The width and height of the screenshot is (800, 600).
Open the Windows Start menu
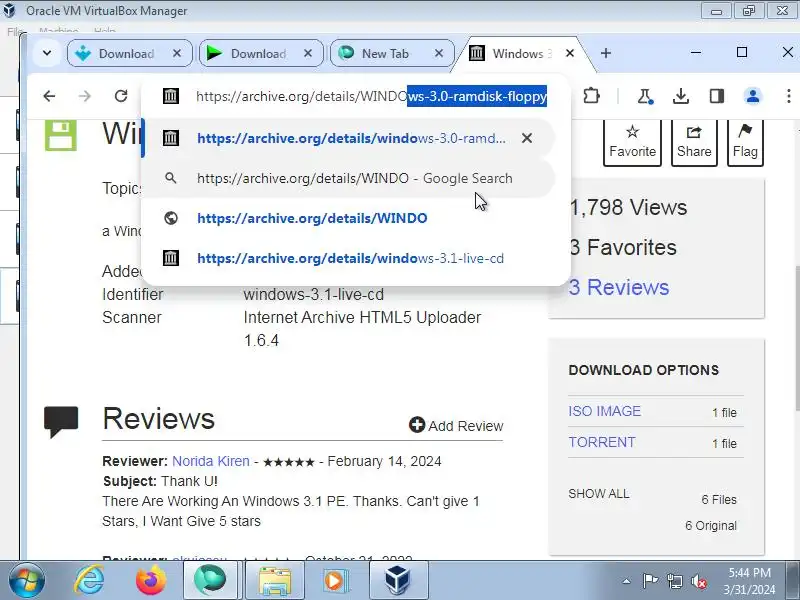[27, 581]
